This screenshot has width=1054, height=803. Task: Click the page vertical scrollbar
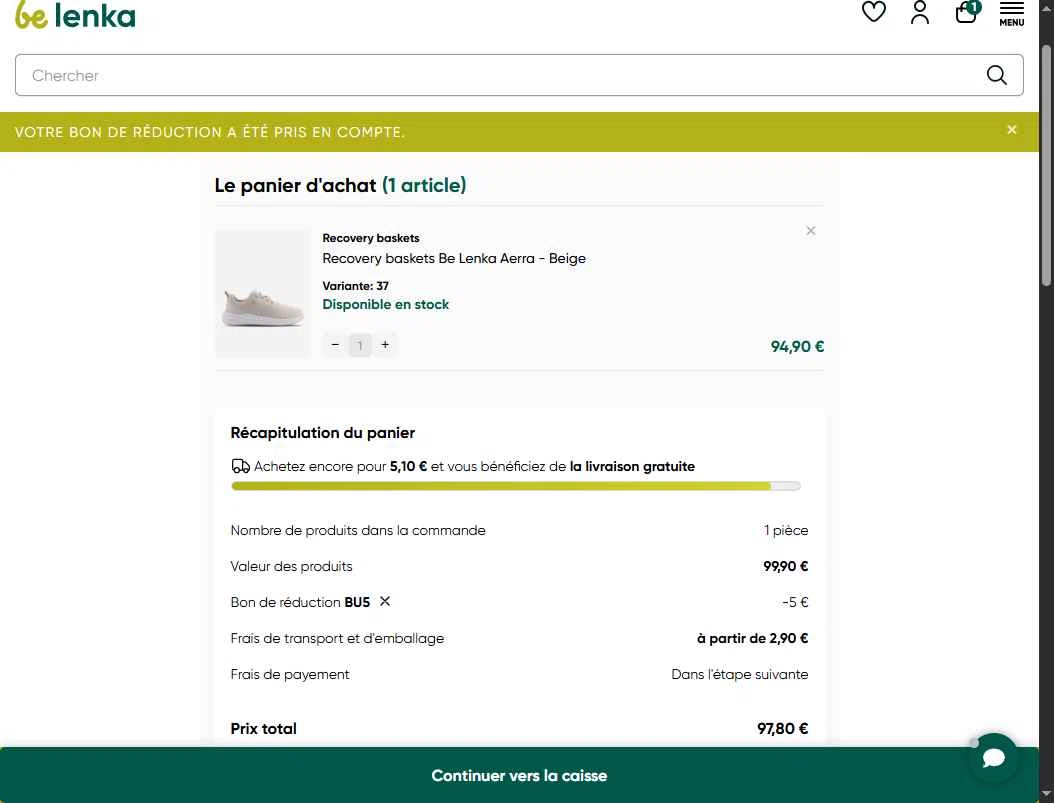[x=1046, y=165]
